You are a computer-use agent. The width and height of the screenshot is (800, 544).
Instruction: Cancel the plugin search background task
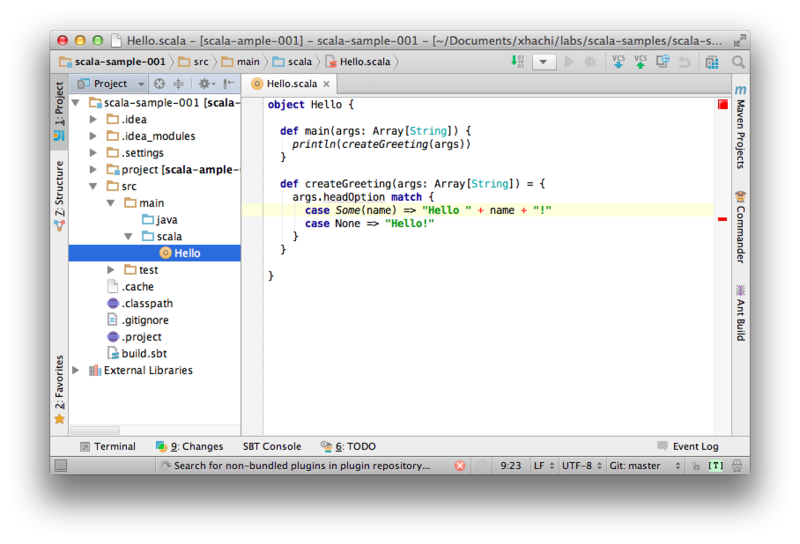coord(460,466)
